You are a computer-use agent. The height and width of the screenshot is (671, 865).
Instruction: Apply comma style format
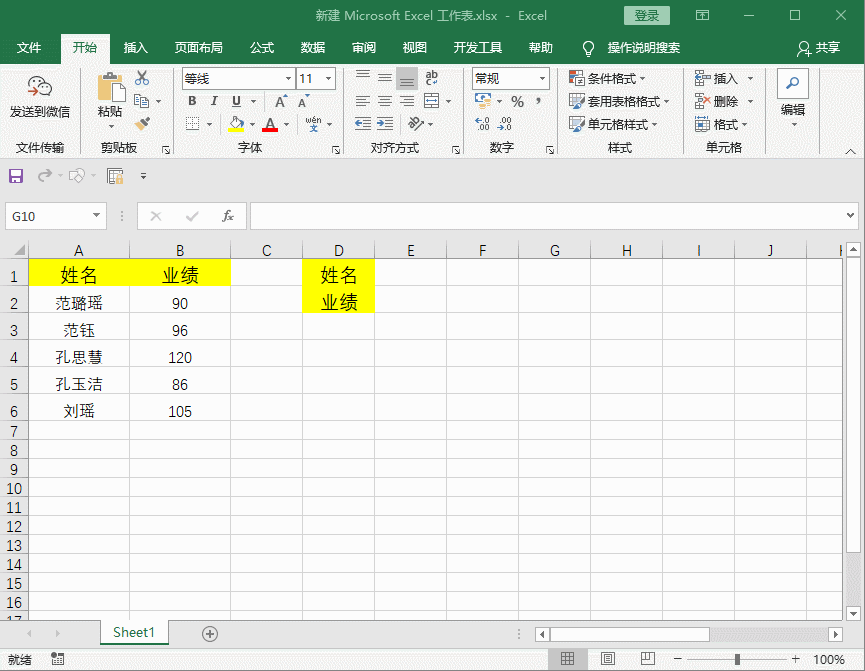(538, 101)
